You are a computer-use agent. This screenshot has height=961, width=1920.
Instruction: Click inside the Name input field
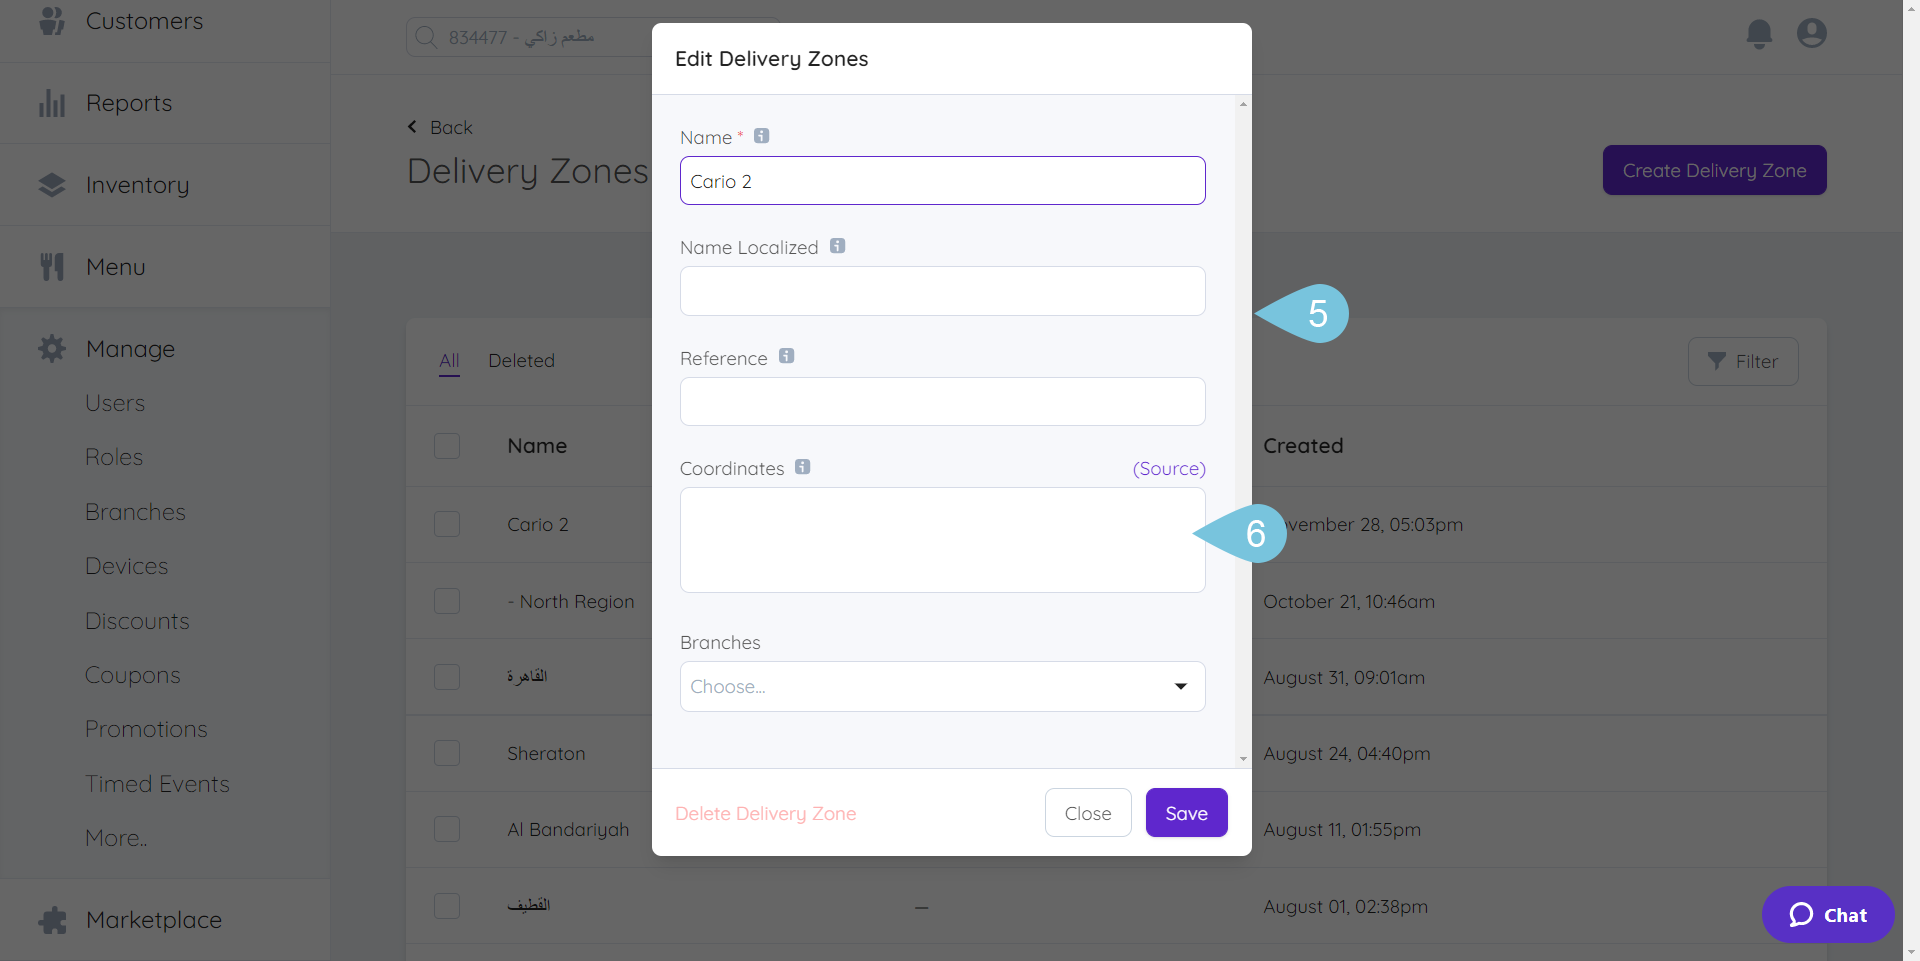942,181
